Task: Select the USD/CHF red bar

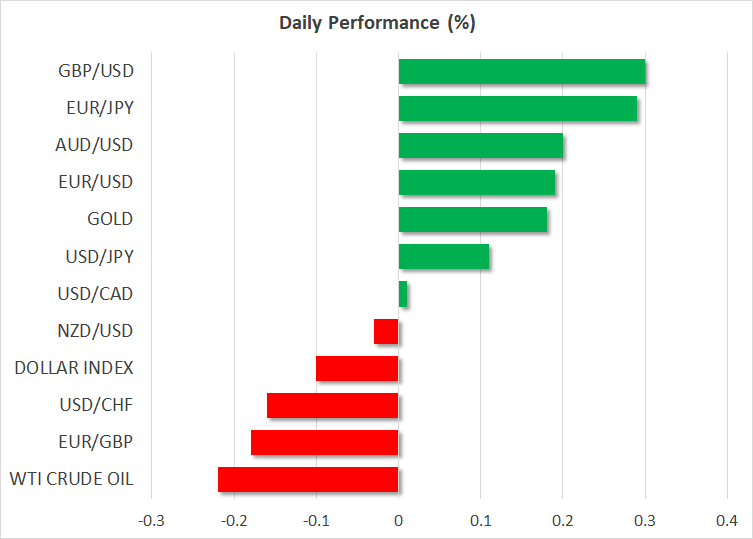Action: [x=332, y=405]
